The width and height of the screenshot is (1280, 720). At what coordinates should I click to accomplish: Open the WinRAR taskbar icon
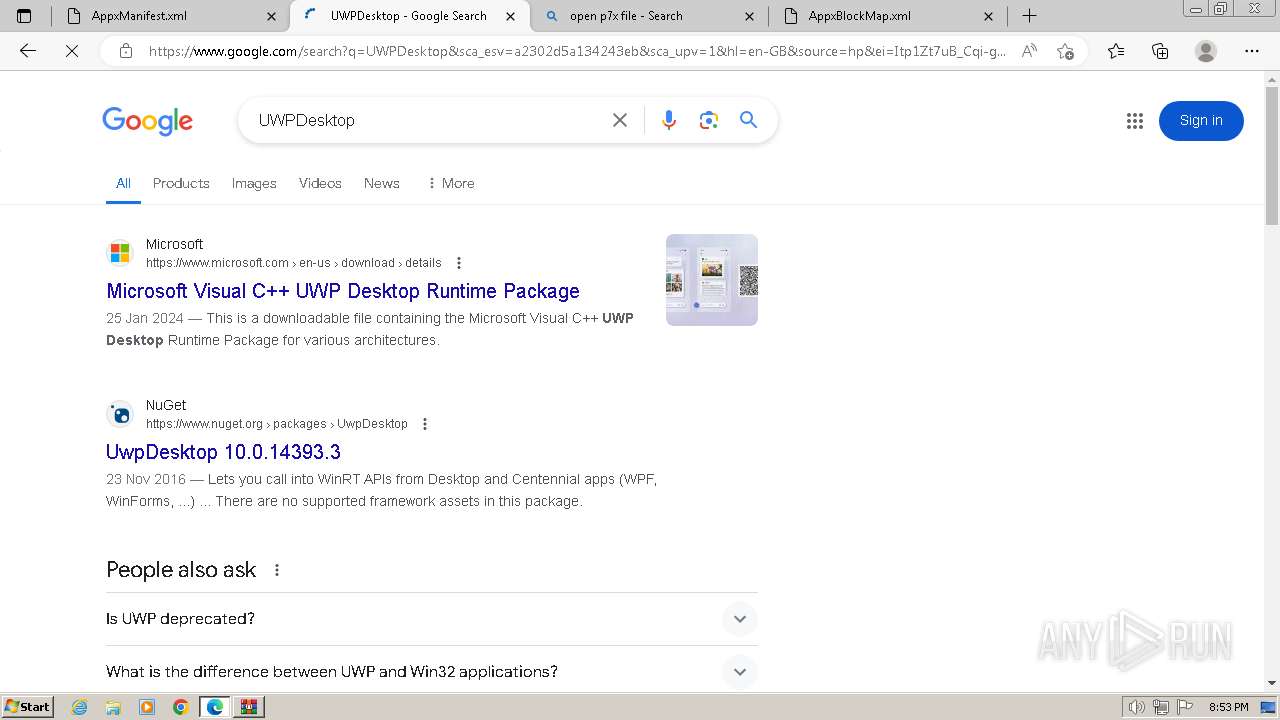tap(249, 707)
